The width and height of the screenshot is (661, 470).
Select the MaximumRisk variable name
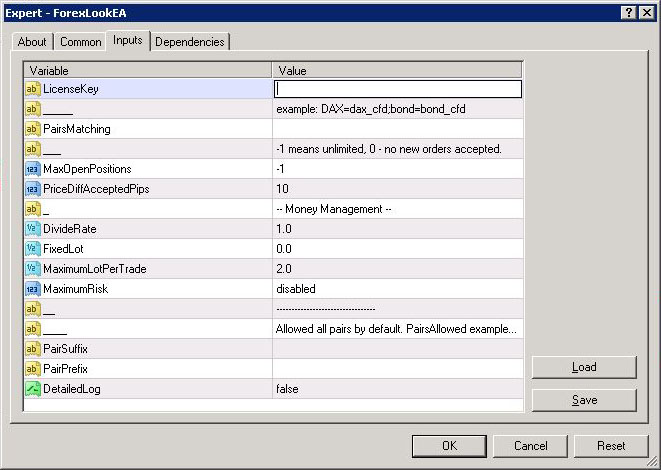pos(75,289)
